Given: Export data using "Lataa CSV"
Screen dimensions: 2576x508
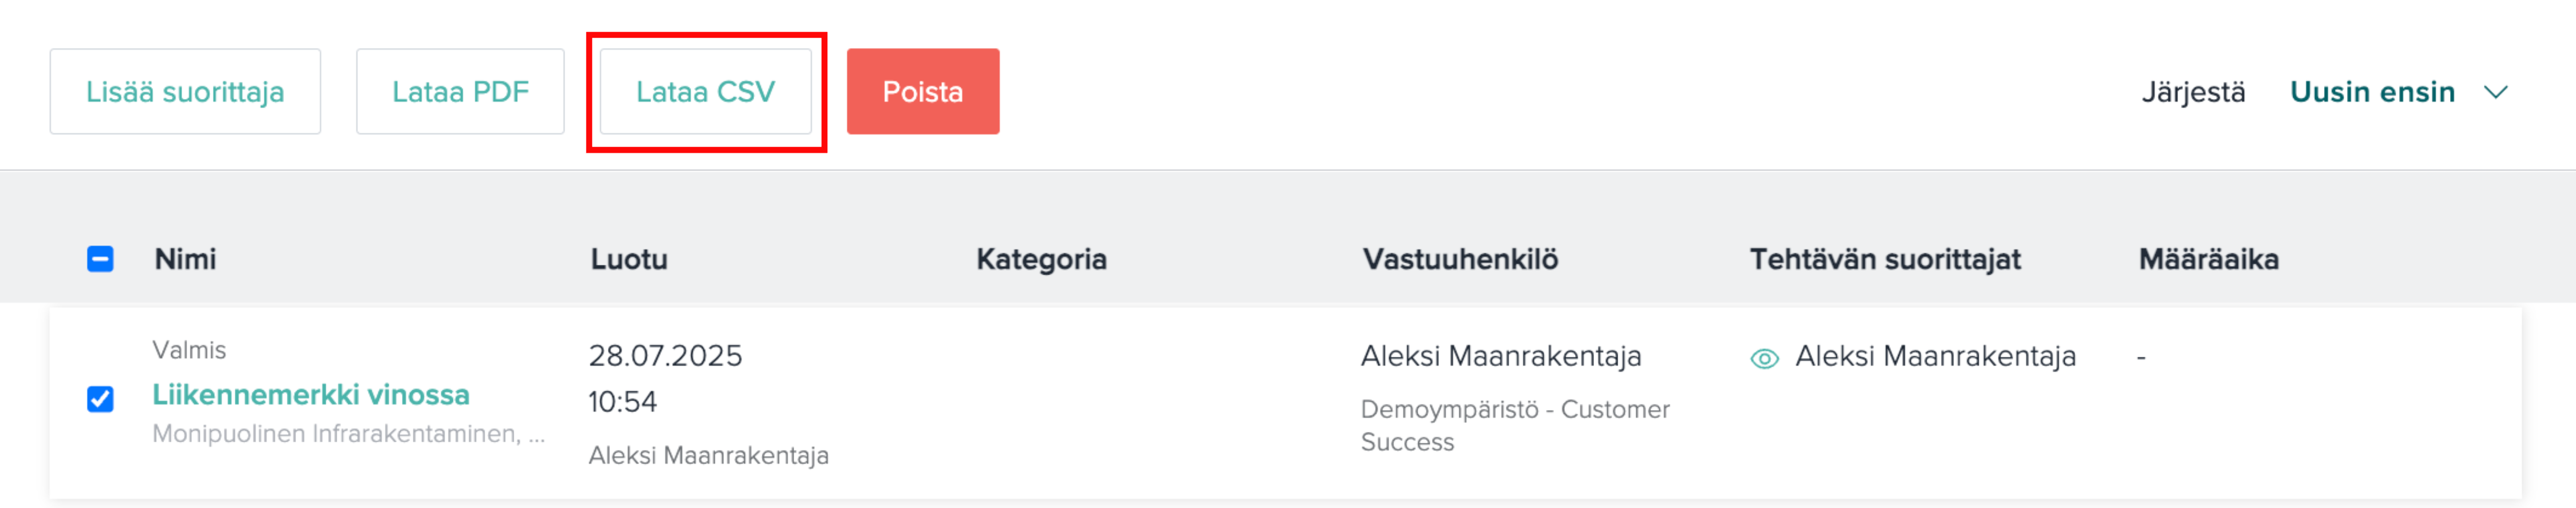Looking at the screenshot, I should 705,92.
